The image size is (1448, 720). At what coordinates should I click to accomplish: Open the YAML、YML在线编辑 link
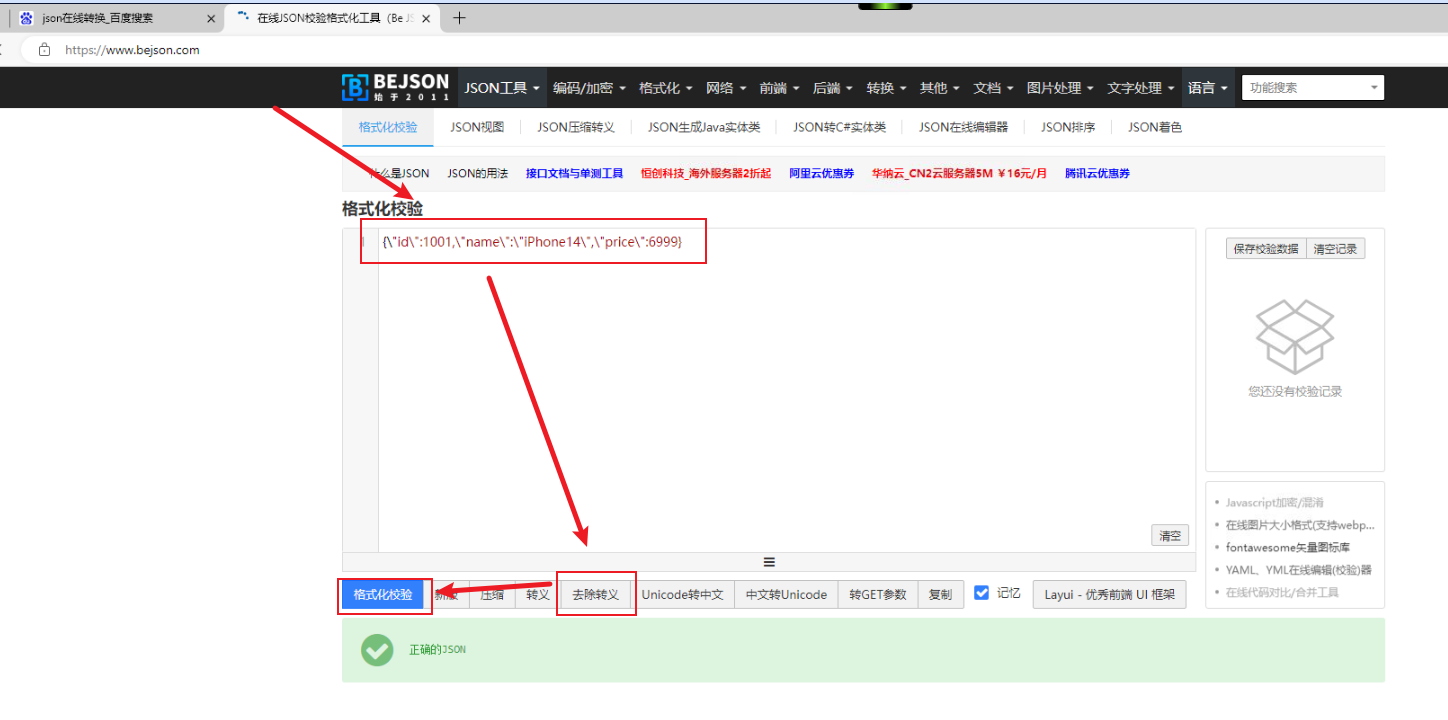[x=1299, y=570]
